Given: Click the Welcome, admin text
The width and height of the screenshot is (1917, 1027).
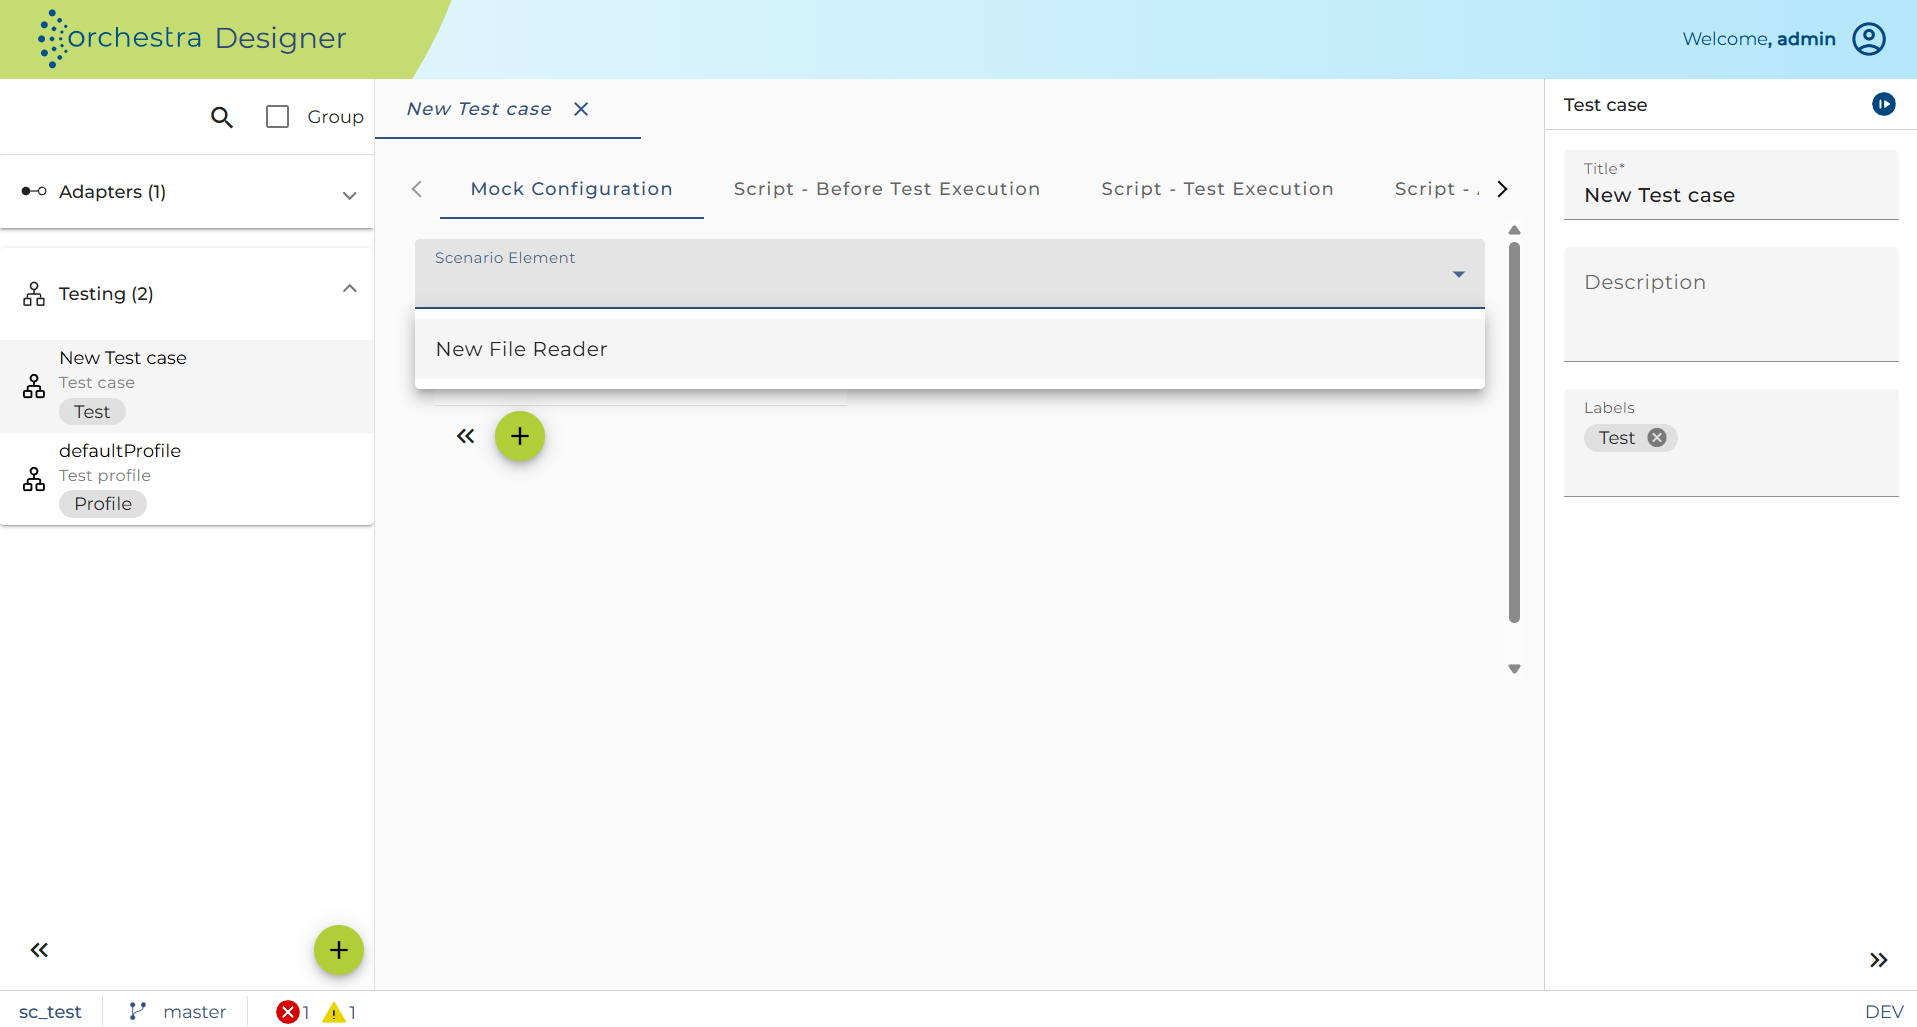Looking at the screenshot, I should [1758, 39].
